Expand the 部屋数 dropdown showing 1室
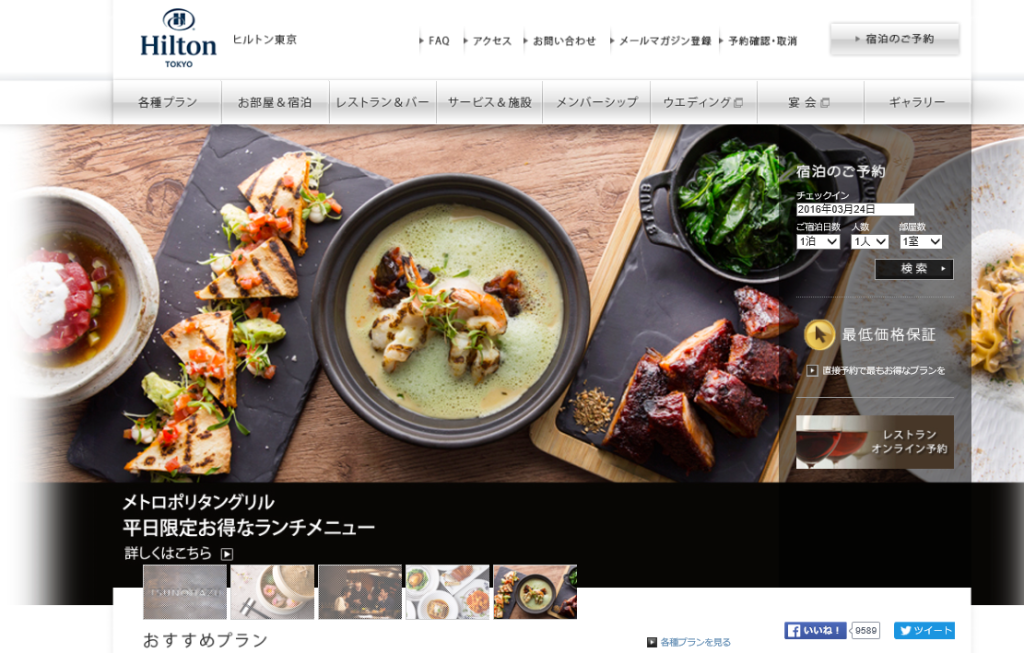 click(x=921, y=242)
